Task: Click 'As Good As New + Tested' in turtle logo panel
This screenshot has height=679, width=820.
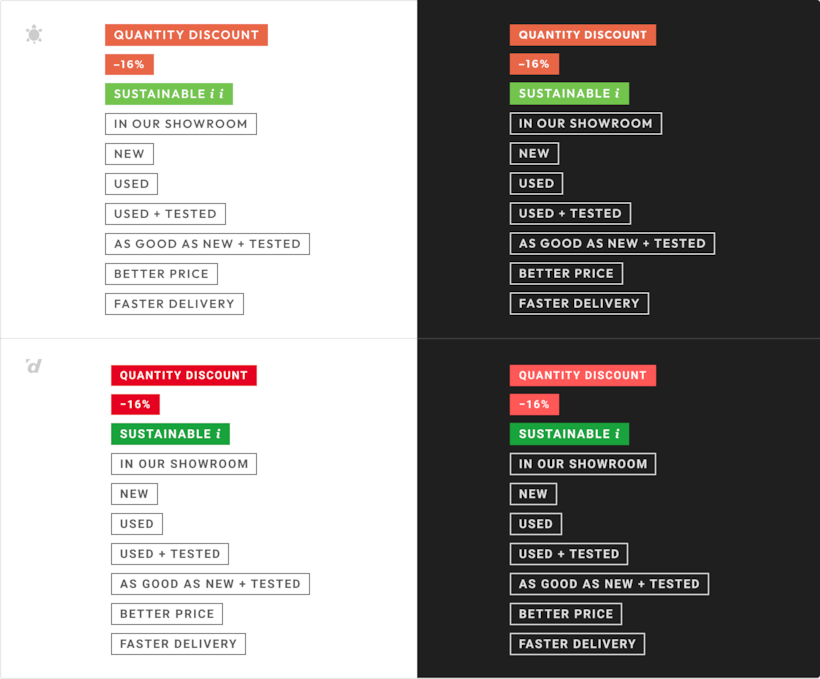Action: click(x=207, y=244)
